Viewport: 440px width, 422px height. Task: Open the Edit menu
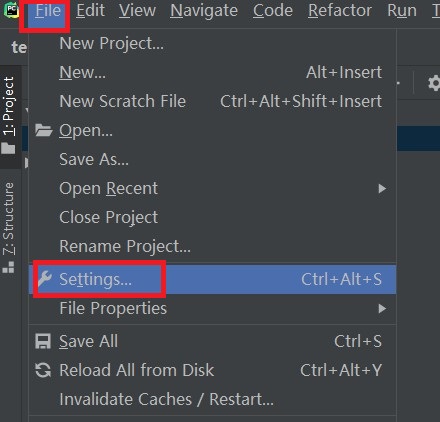pyautogui.click(x=90, y=11)
